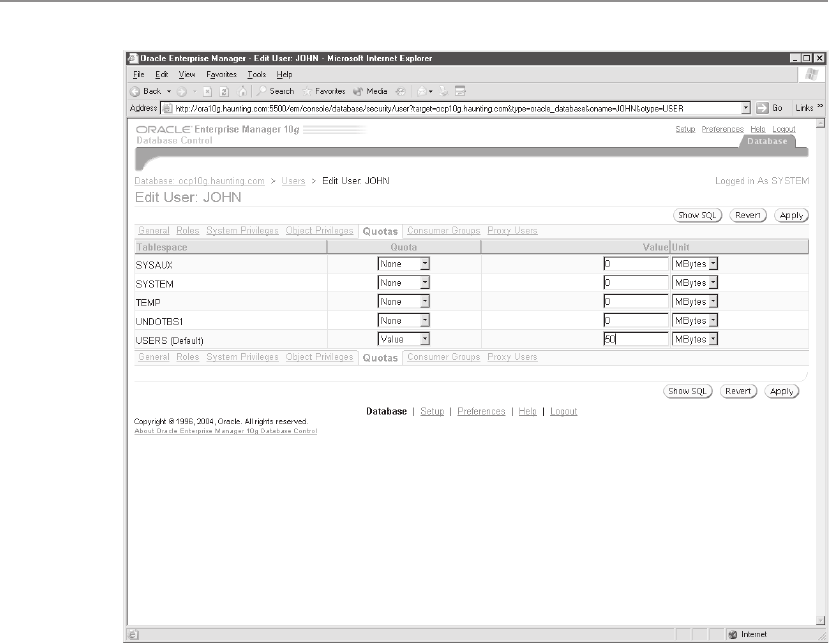Screen dimensions: 829x643
Task: Click the Stop loading icon
Action: (x=208, y=91)
